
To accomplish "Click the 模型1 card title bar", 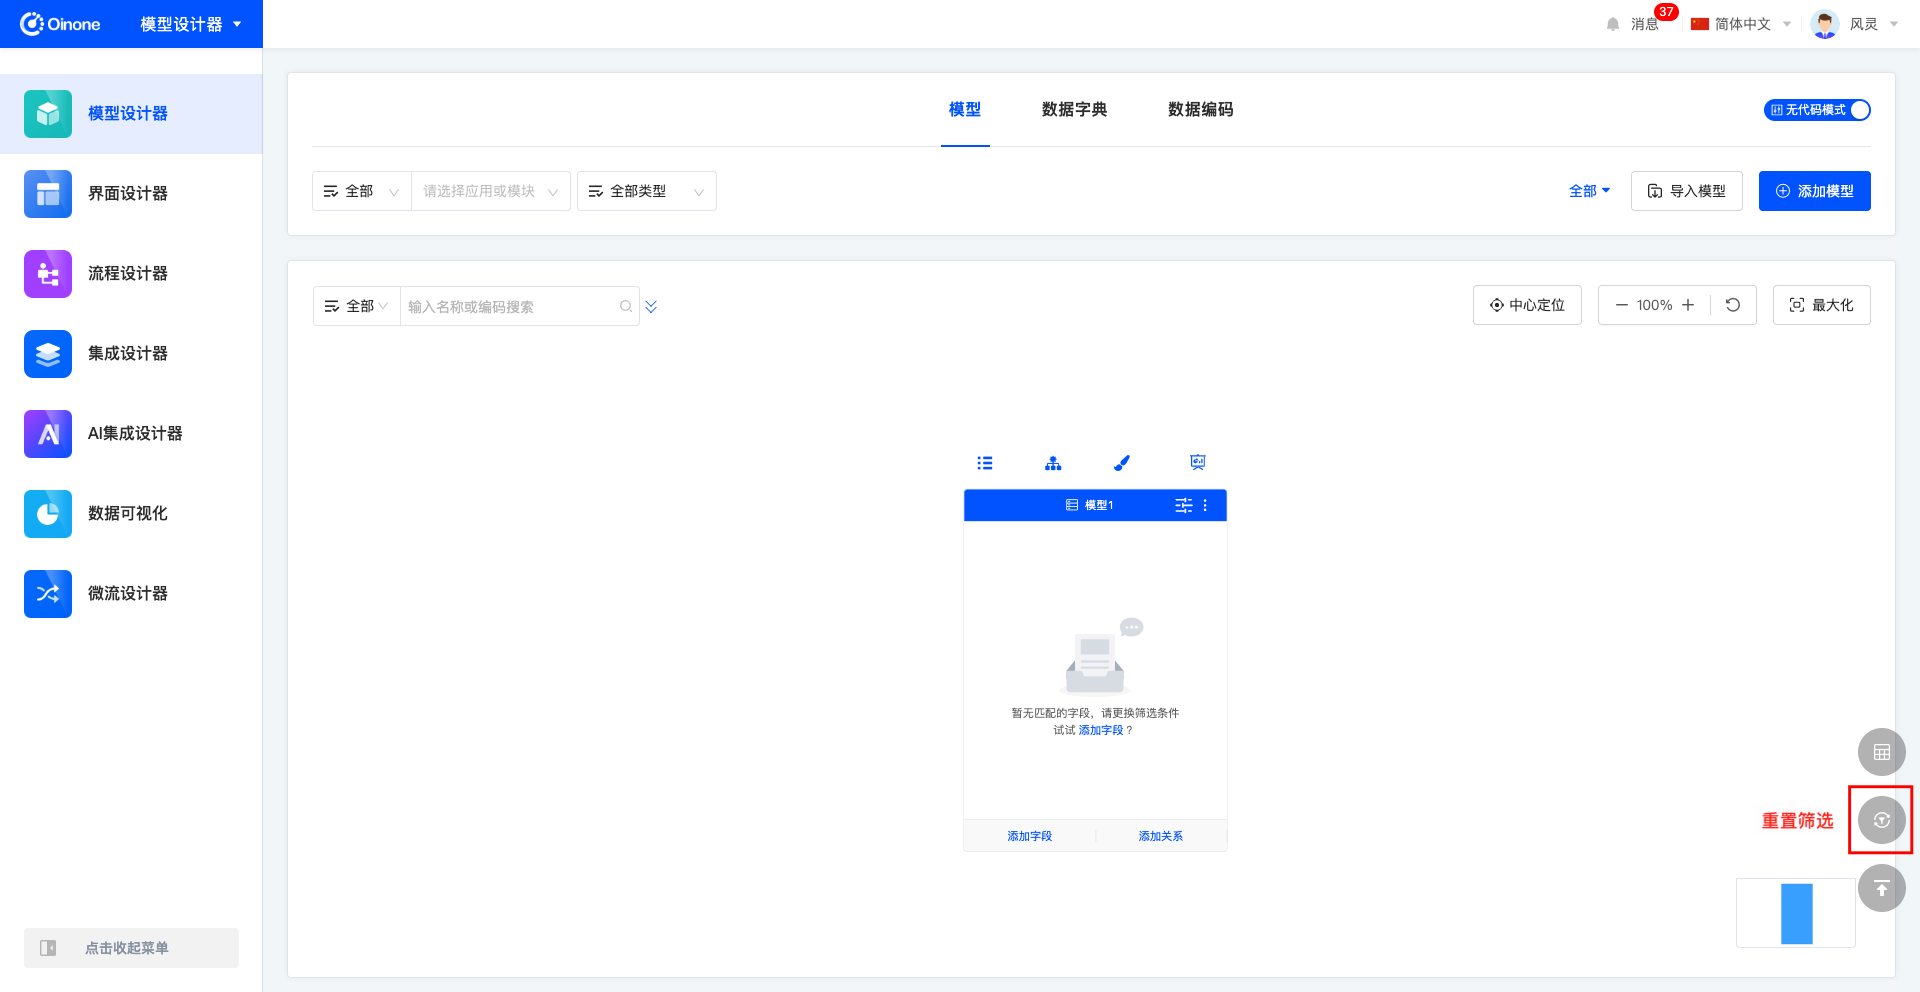I will pos(1095,505).
